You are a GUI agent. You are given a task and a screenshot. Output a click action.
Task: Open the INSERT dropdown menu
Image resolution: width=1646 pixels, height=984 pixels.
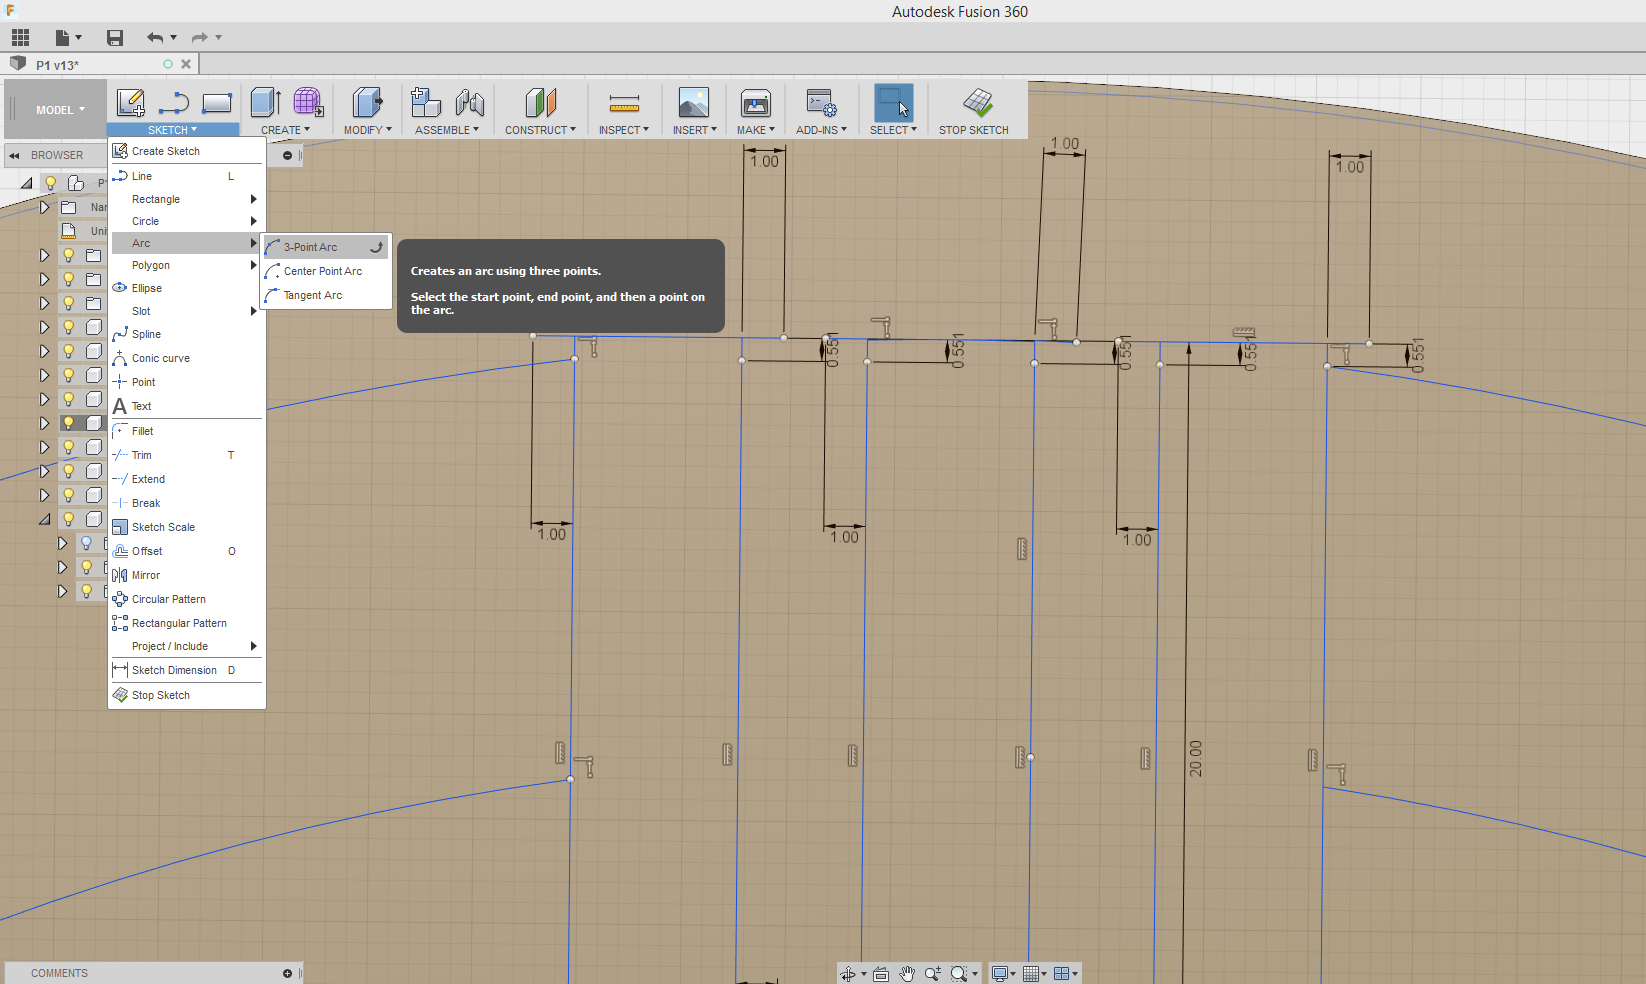pyautogui.click(x=695, y=130)
